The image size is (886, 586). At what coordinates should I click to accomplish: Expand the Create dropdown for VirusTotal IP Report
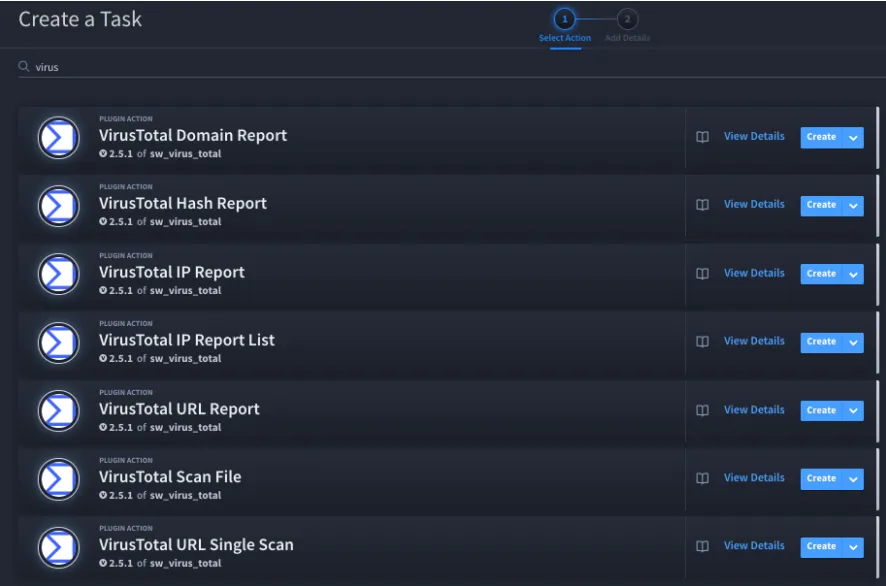853,274
